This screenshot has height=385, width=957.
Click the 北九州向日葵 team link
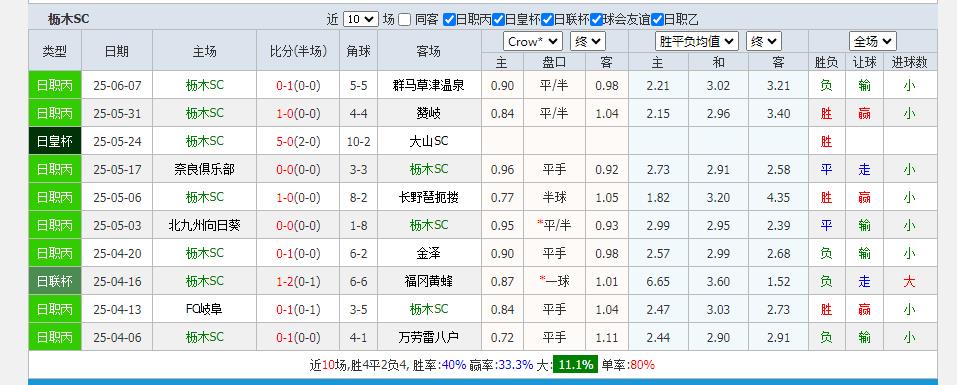(204, 226)
